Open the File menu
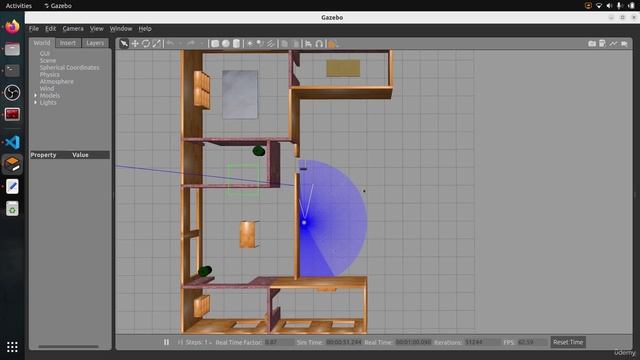Image resolution: width=640 pixels, height=360 pixels. pyautogui.click(x=34, y=29)
